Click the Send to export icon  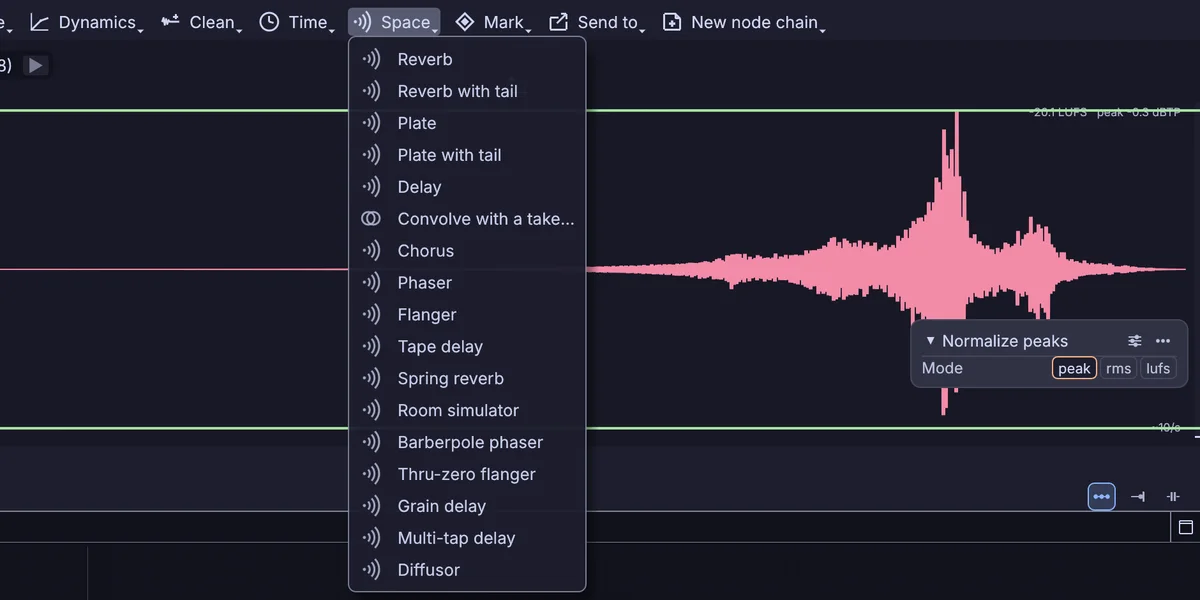coord(559,22)
